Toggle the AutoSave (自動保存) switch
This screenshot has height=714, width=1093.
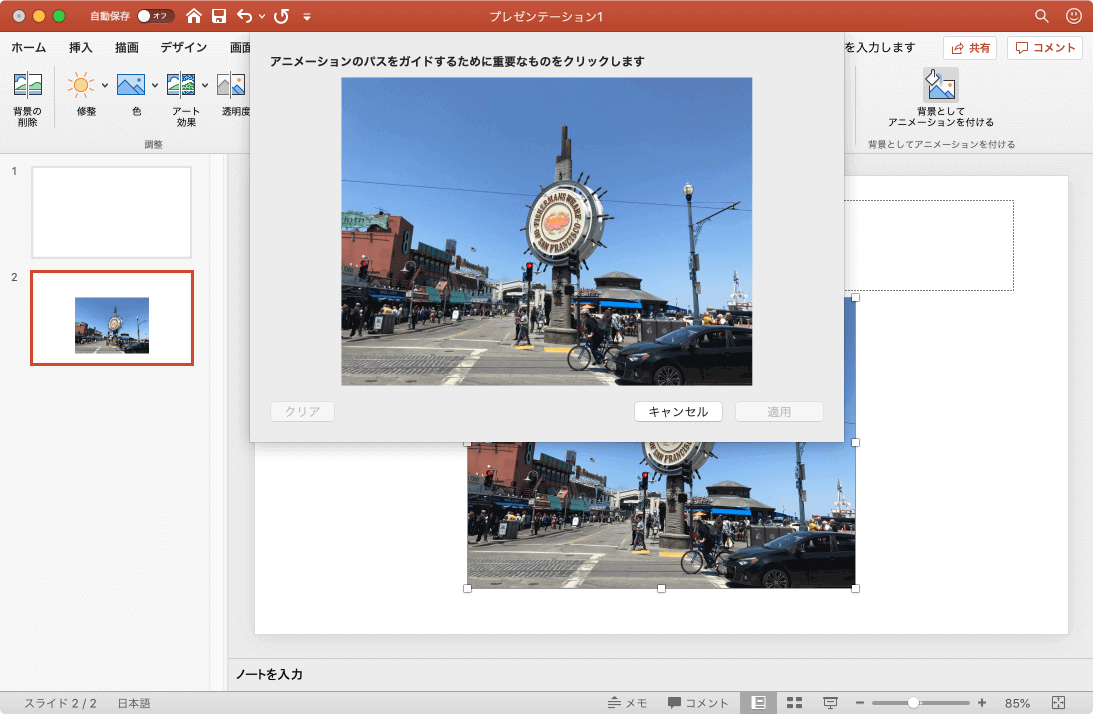(x=155, y=16)
